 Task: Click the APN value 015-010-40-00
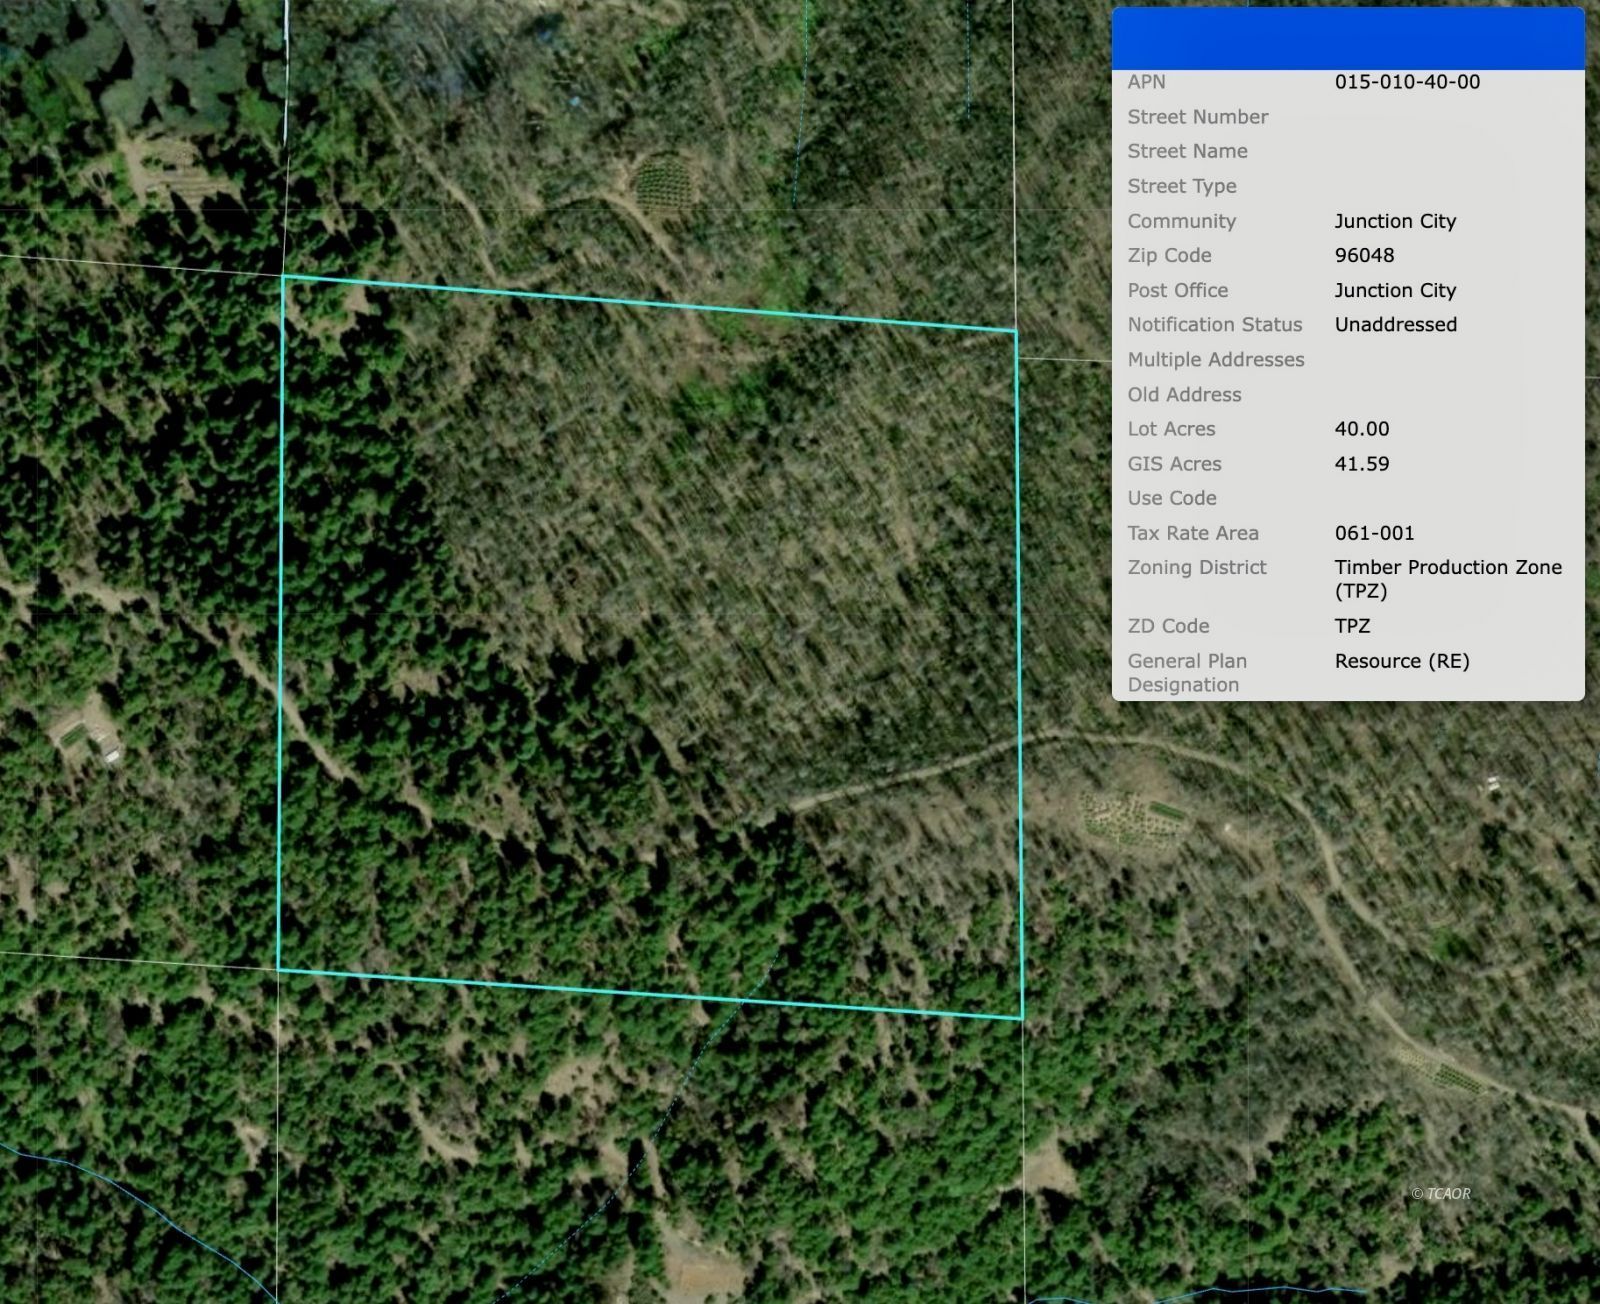pos(1407,82)
